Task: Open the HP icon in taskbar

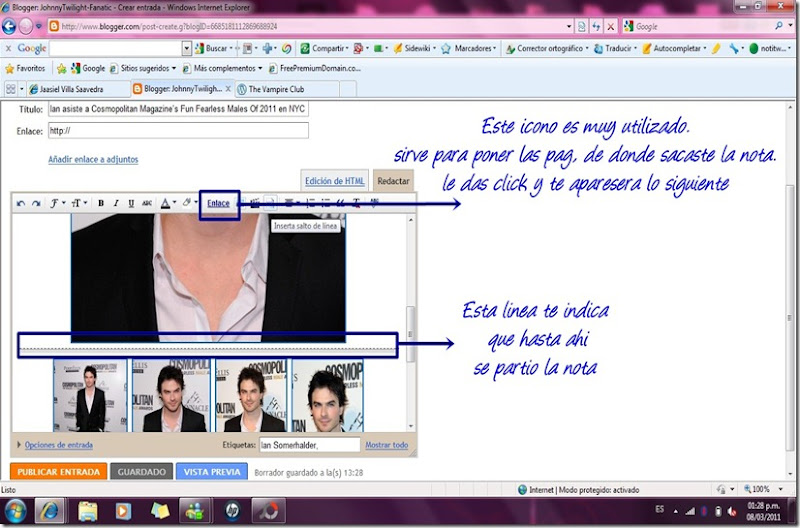Action: 232,511
